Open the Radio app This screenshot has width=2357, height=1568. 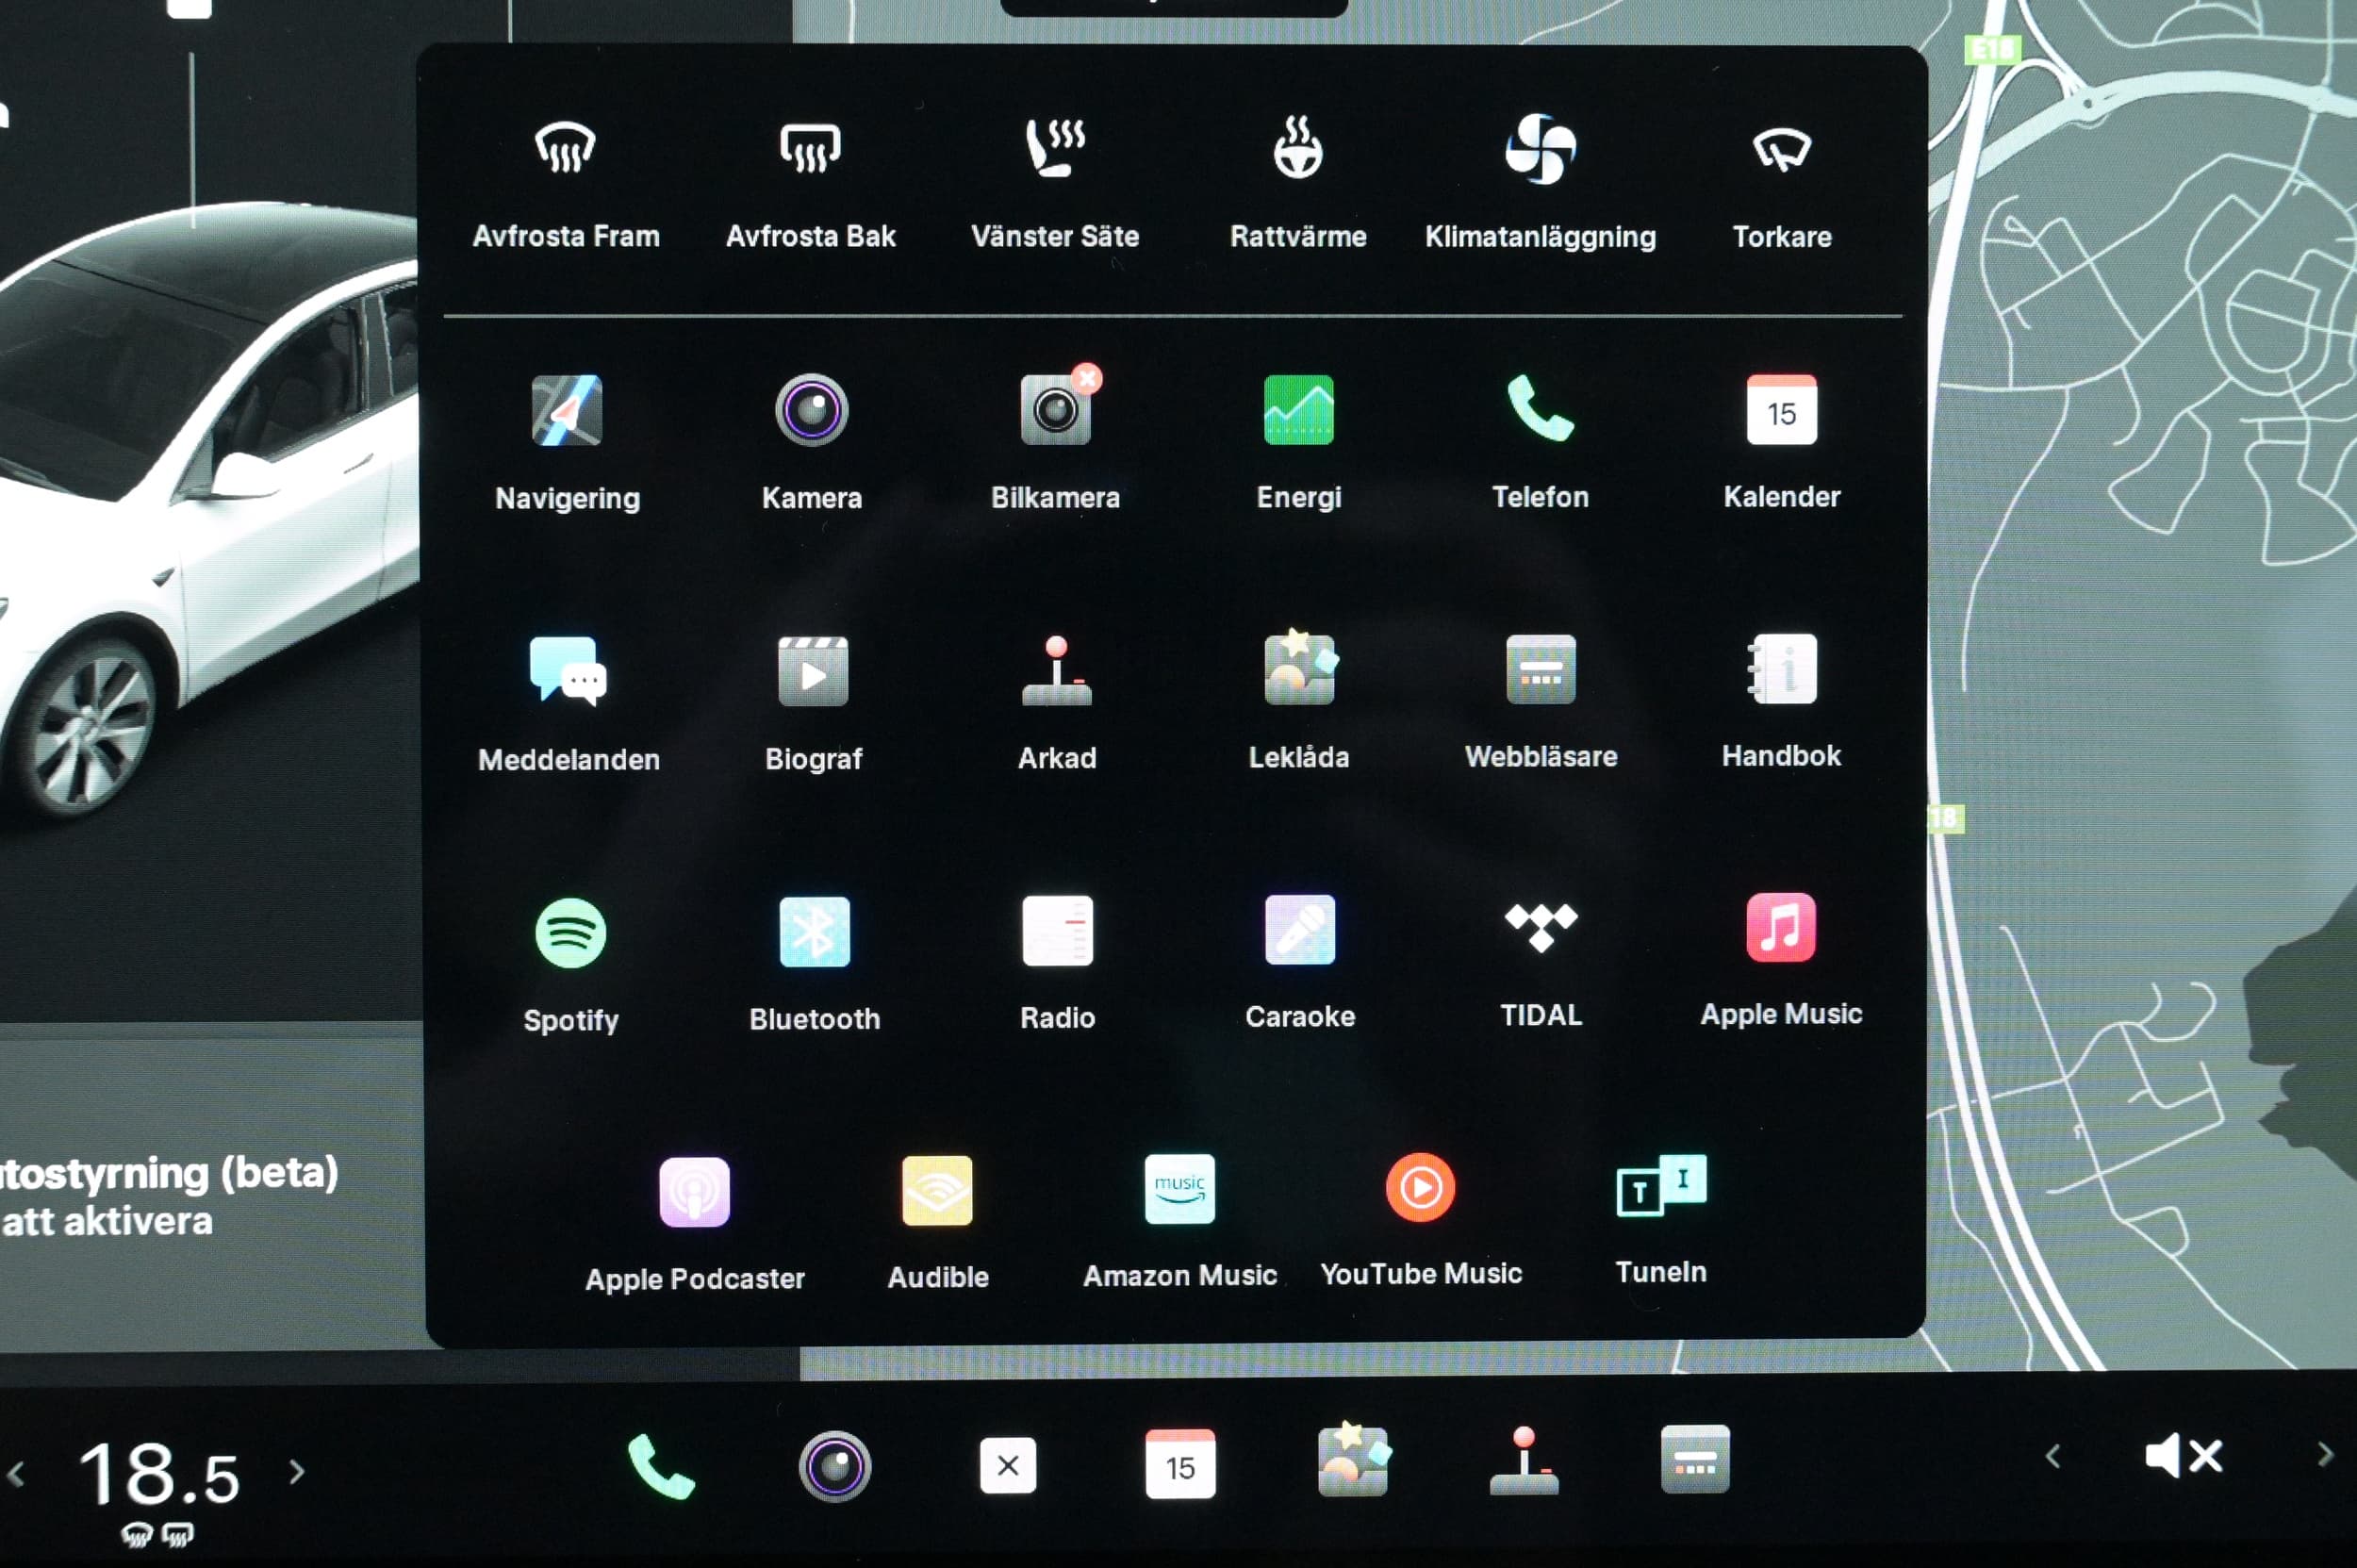coord(1057,964)
